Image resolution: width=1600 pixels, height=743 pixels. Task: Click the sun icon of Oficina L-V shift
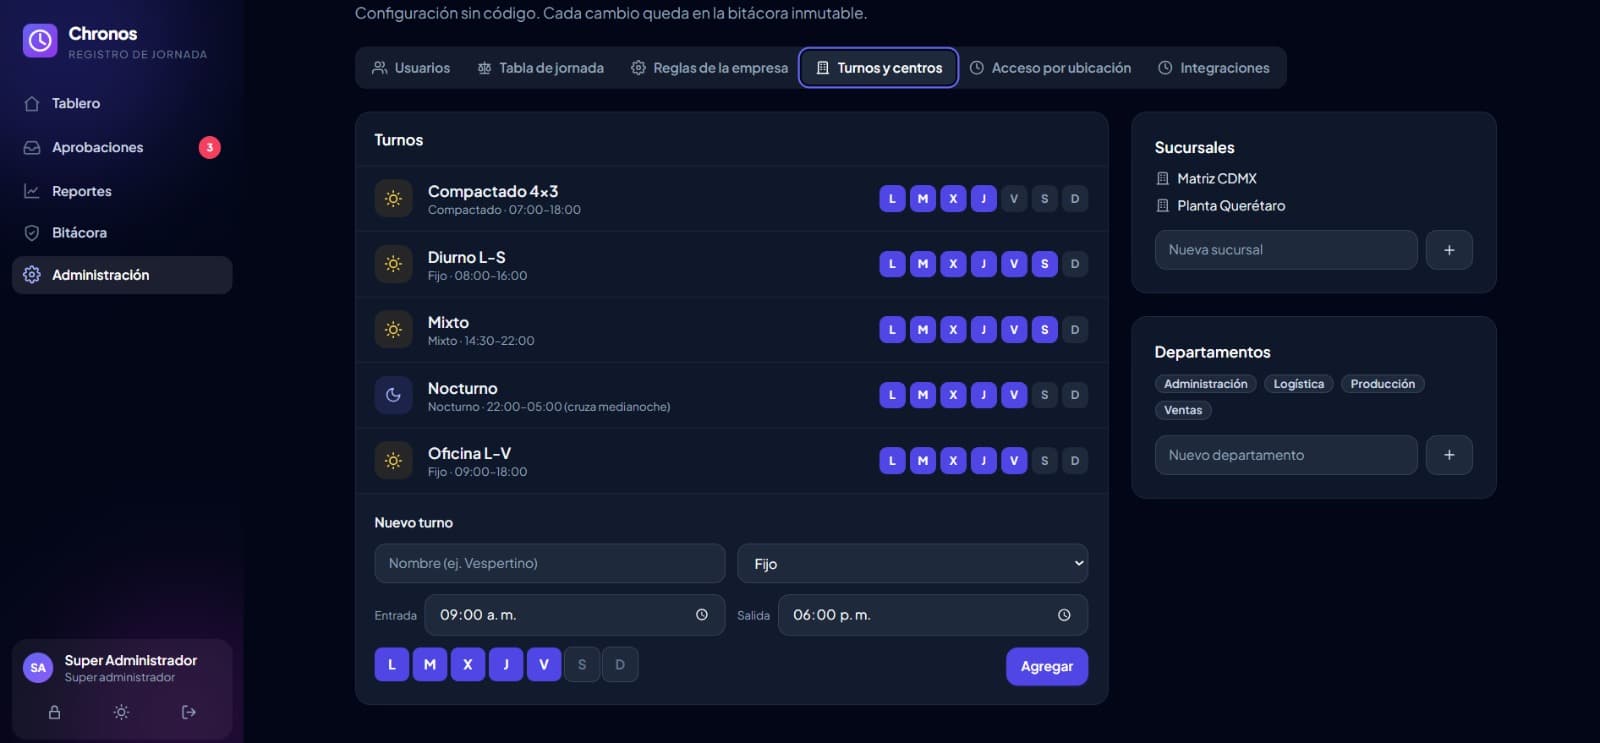[393, 461]
